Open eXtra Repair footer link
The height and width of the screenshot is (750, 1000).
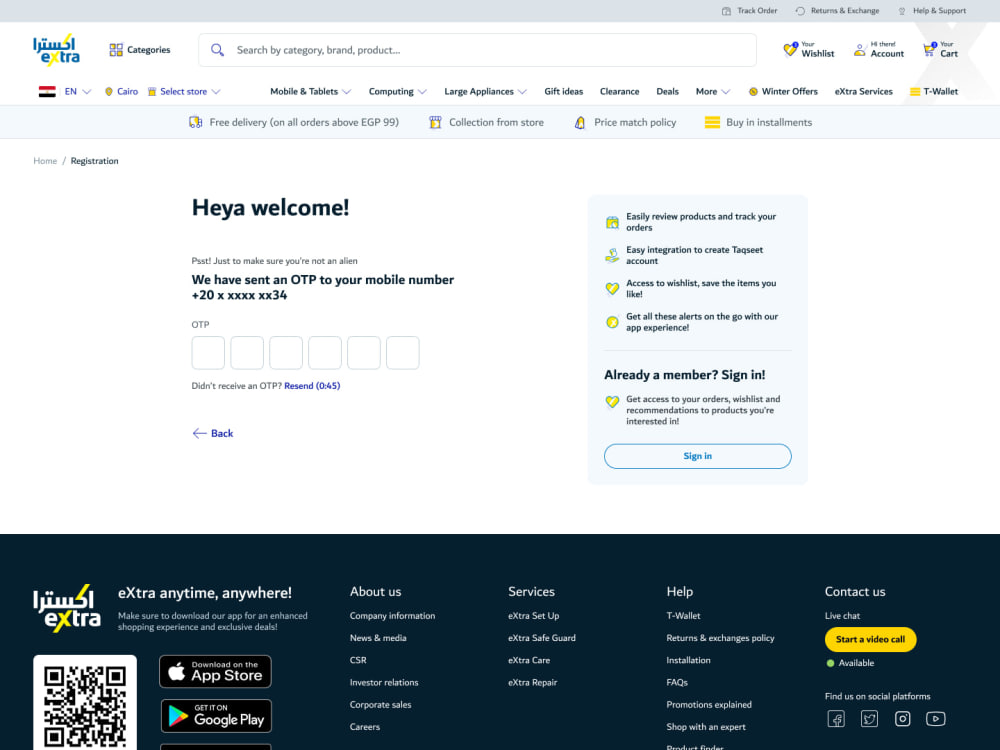click(x=533, y=682)
